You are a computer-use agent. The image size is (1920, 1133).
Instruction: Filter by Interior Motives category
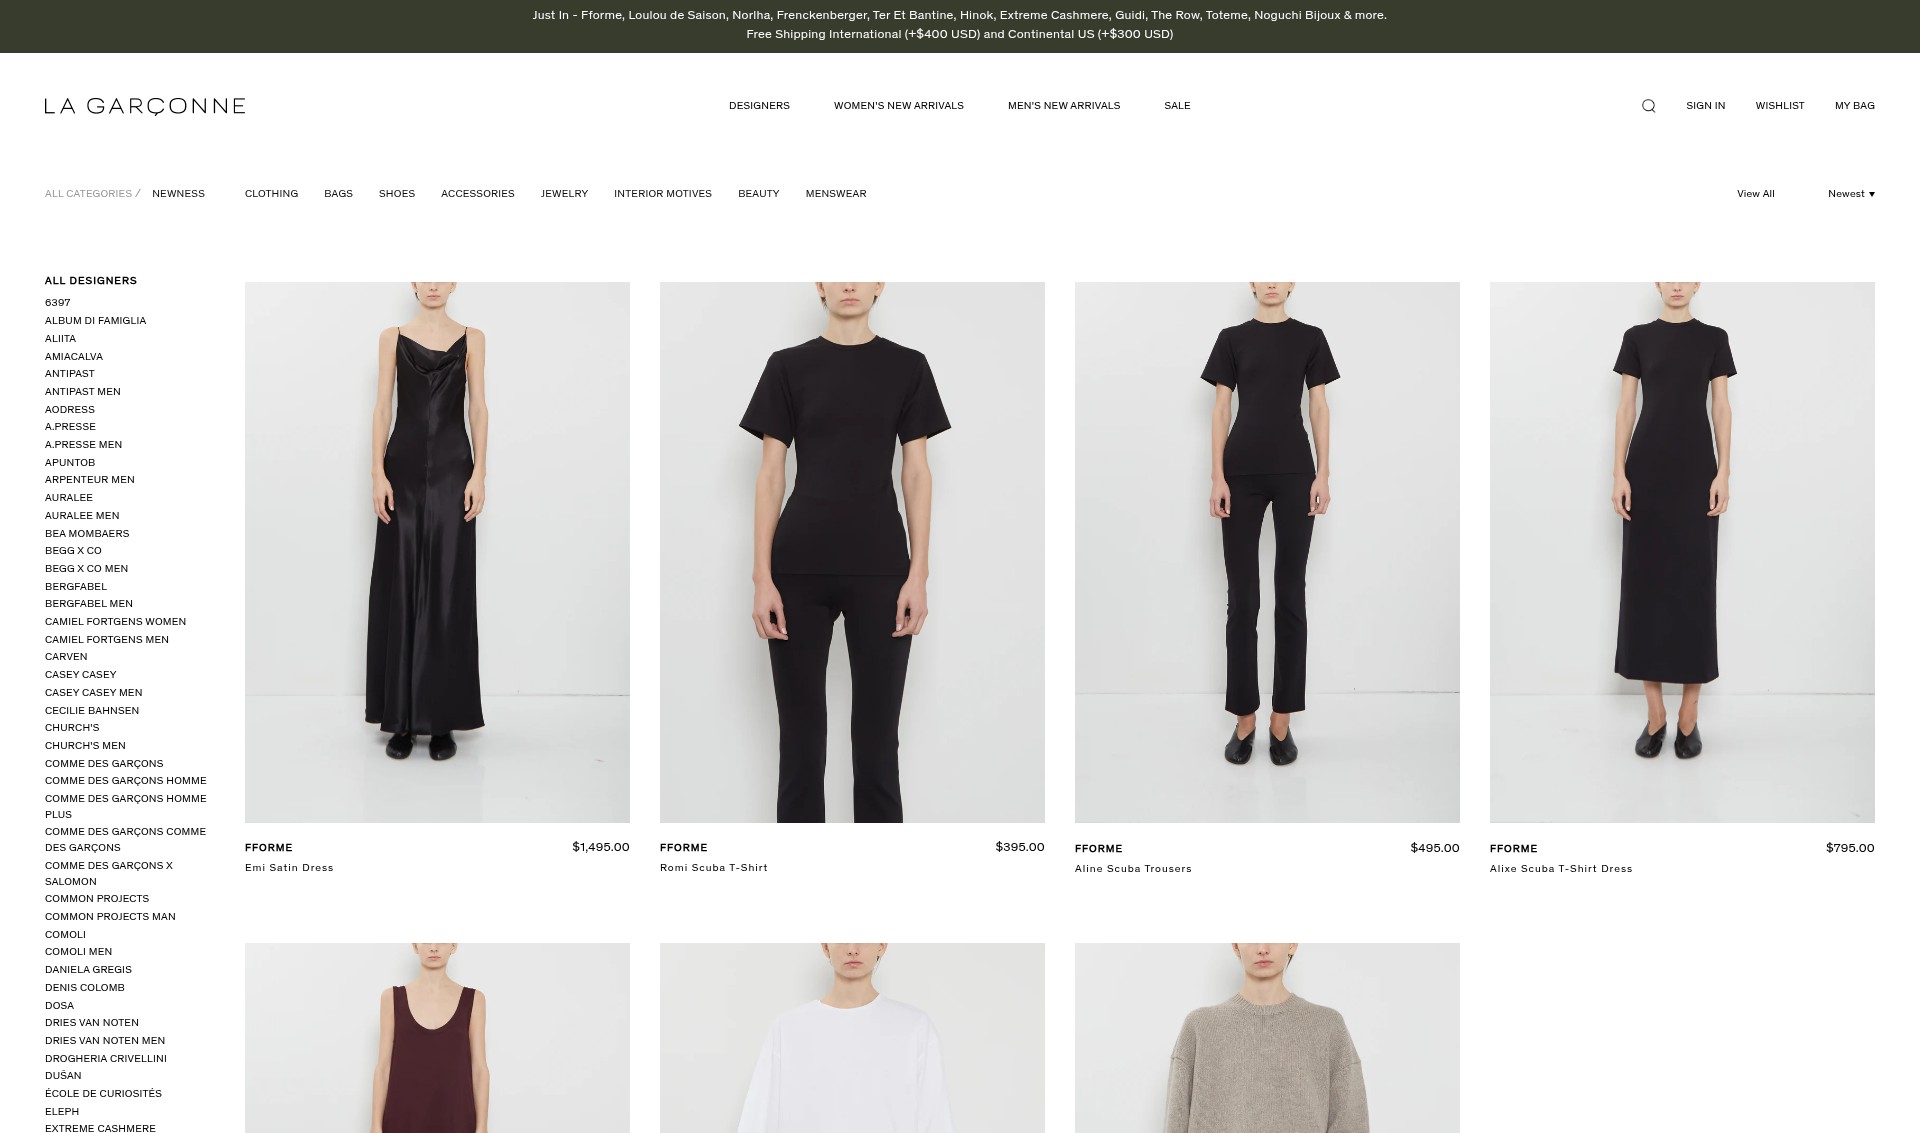(662, 194)
